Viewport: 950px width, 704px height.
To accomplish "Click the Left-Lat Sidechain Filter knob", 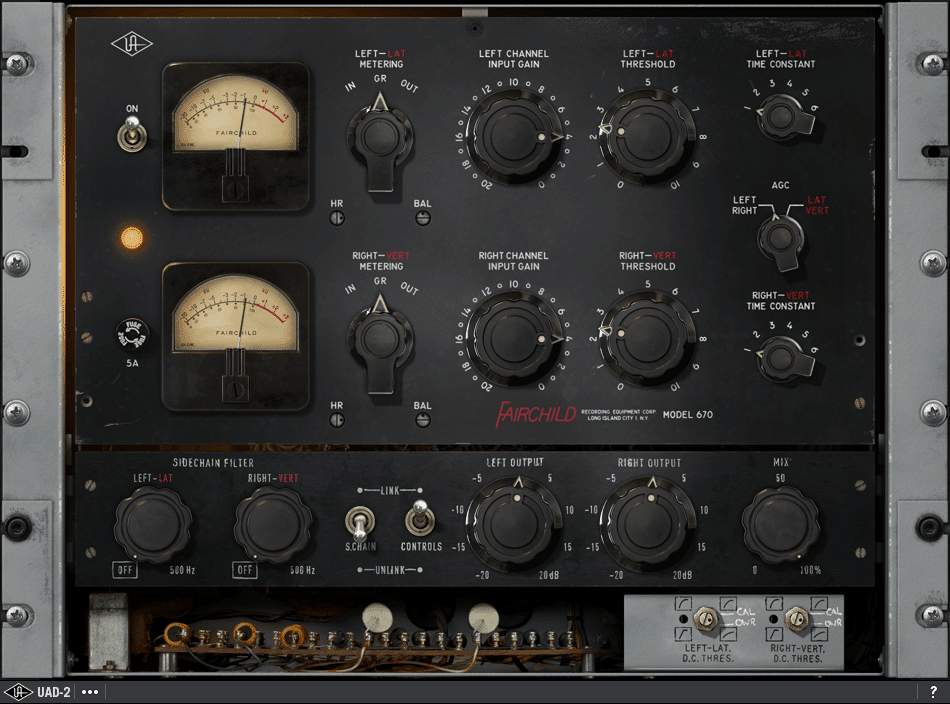I will pyautogui.click(x=153, y=524).
